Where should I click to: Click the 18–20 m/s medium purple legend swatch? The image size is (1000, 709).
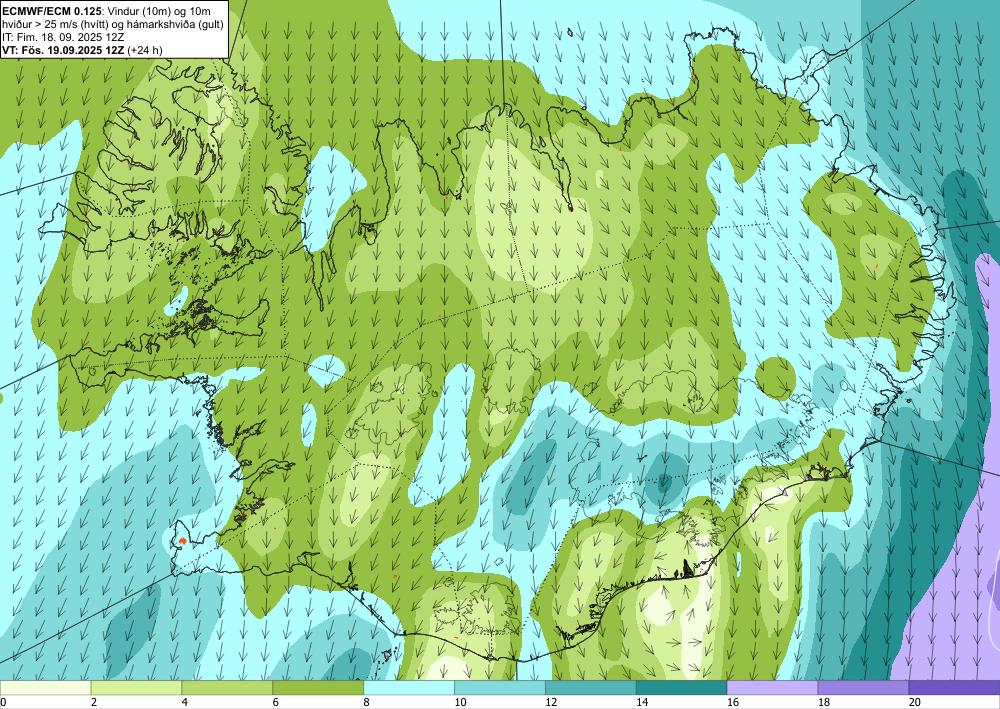(864, 688)
